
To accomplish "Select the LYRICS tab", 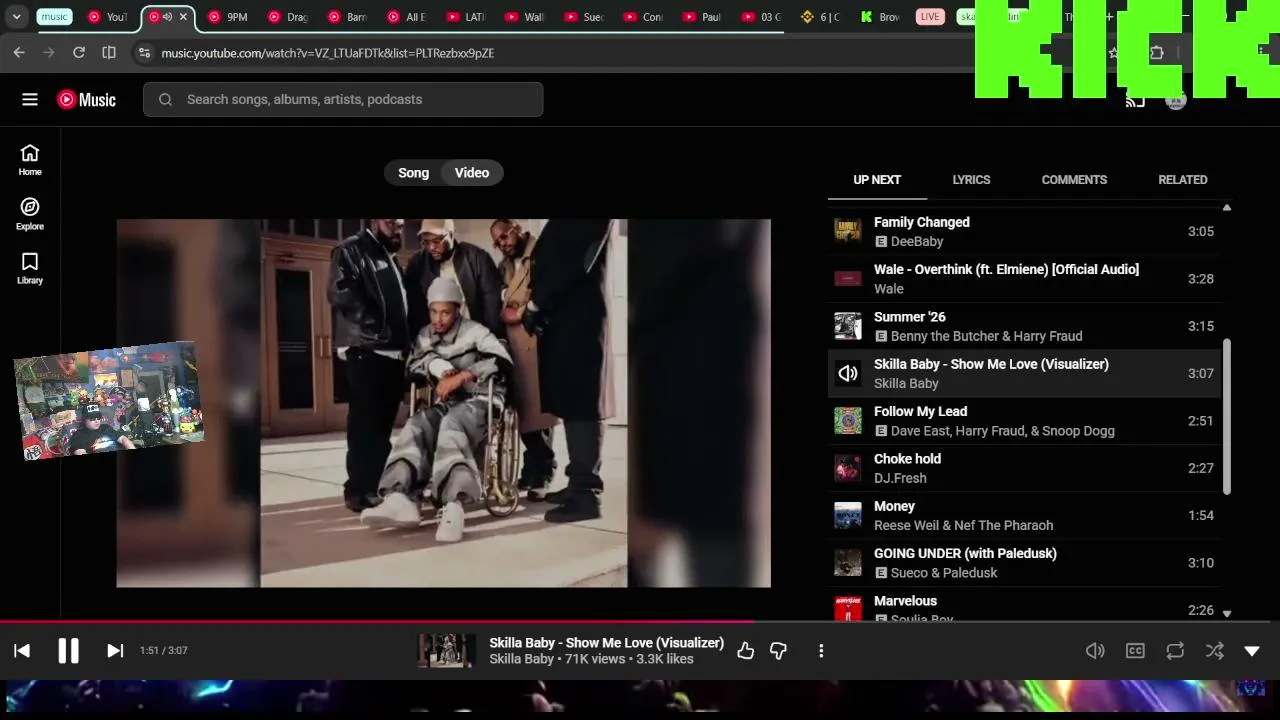I will [x=971, y=180].
